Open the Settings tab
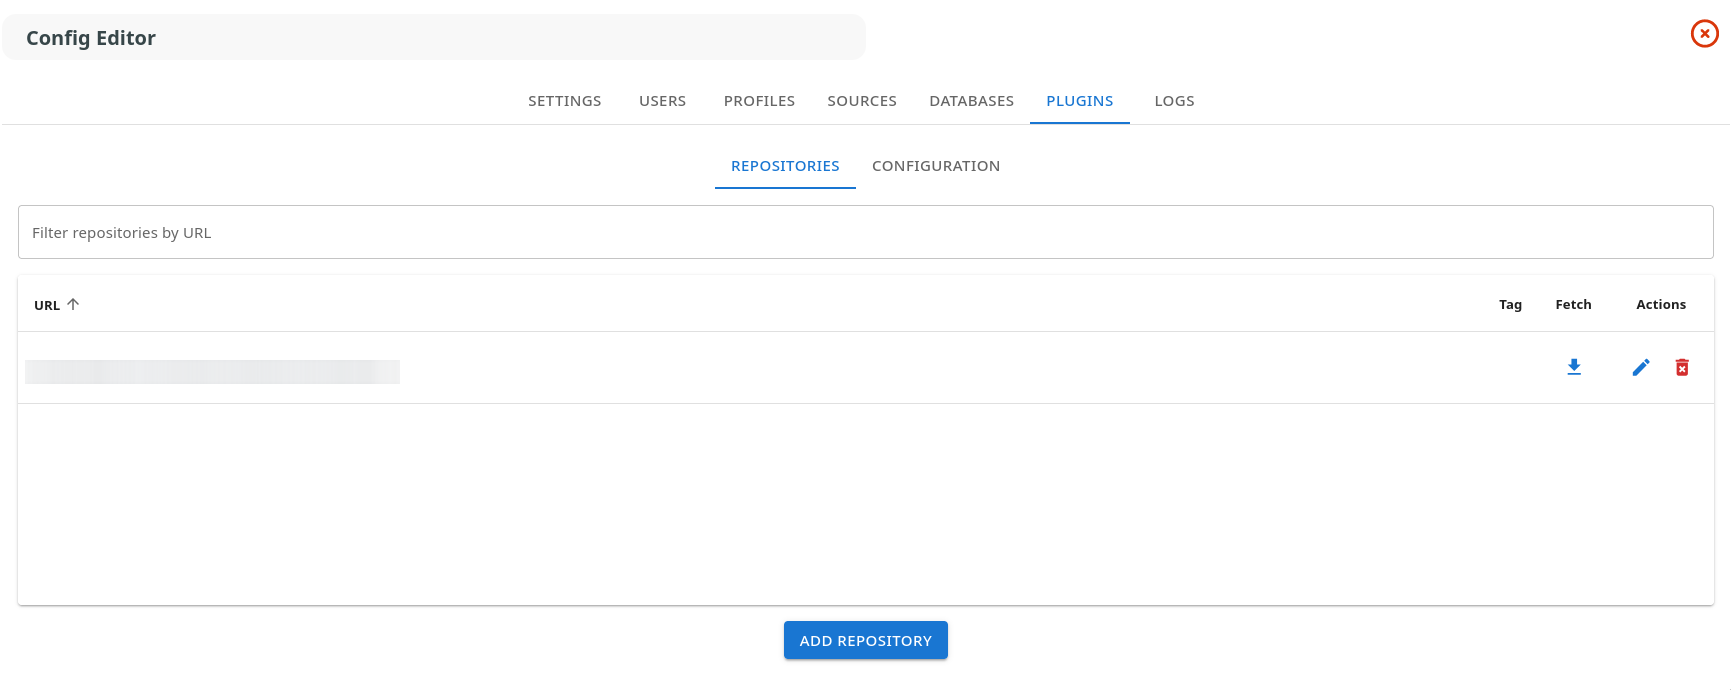The height and width of the screenshot is (690, 1731). click(565, 101)
